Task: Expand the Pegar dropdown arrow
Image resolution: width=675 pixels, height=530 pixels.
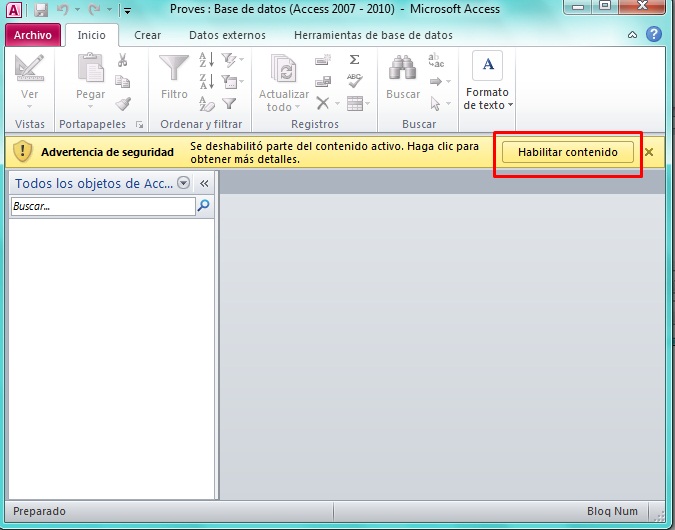Action: pos(90,106)
